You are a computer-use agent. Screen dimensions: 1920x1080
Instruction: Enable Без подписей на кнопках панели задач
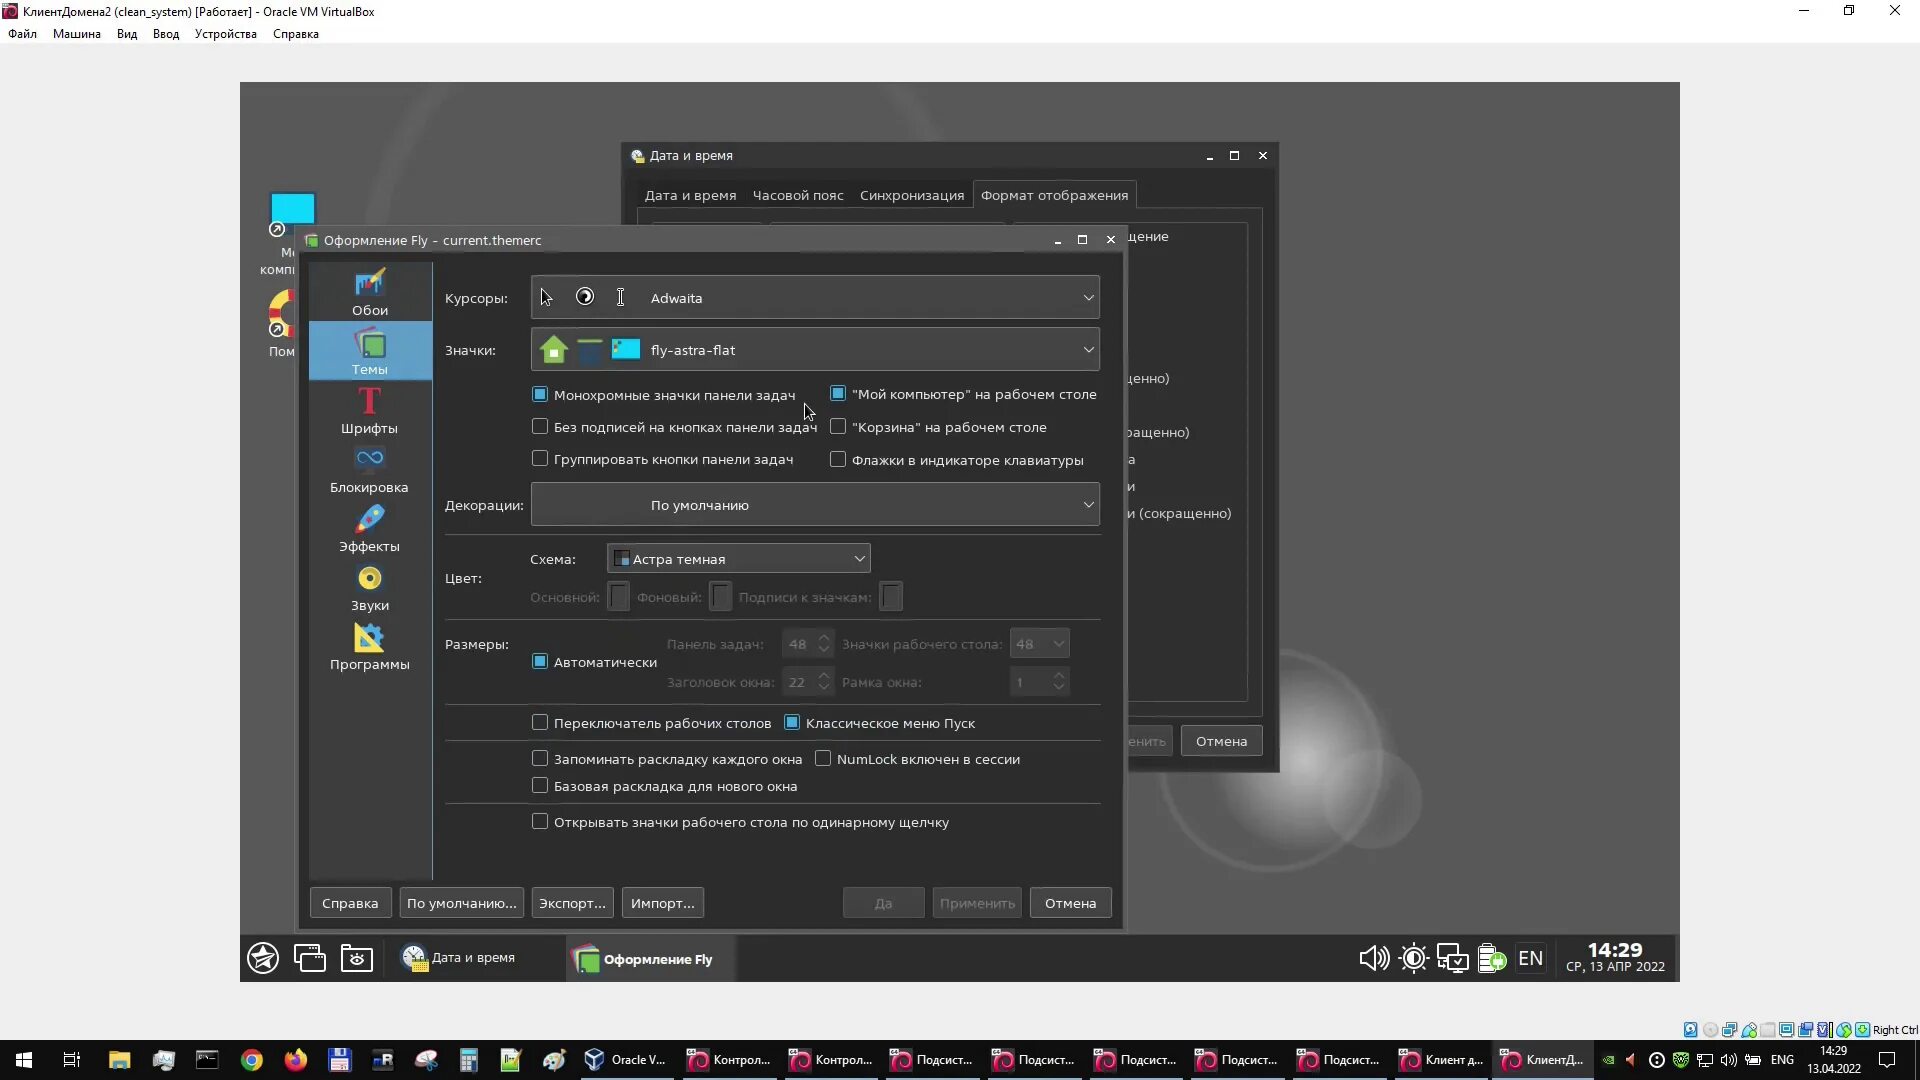540,426
